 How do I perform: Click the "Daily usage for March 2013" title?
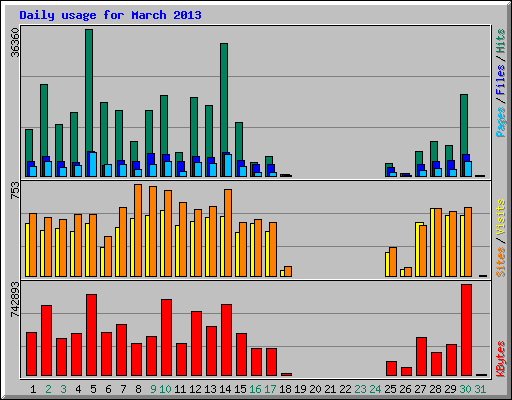click(110, 15)
